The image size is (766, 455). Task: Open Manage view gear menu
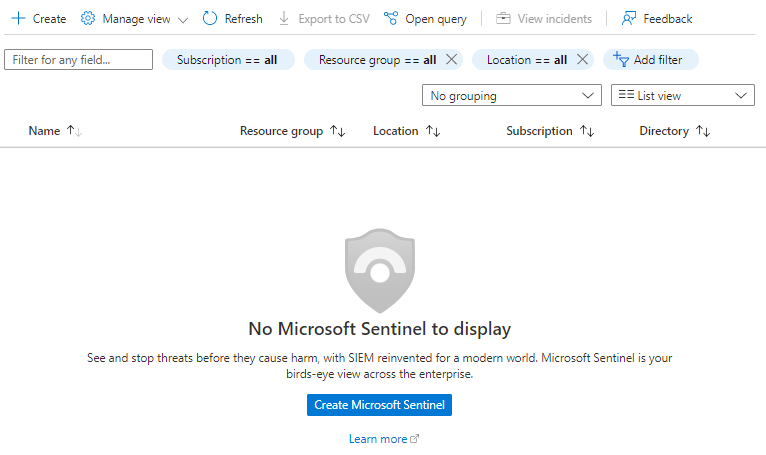pyautogui.click(x=88, y=19)
